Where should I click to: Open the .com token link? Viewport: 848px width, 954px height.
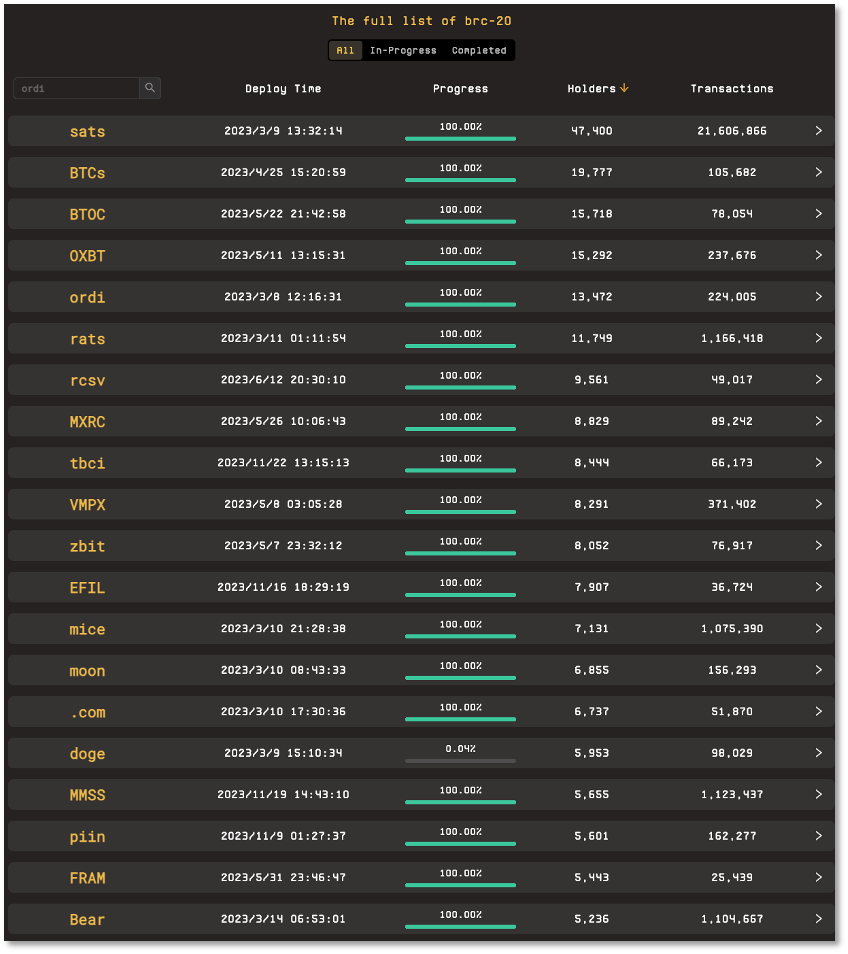click(x=87, y=712)
